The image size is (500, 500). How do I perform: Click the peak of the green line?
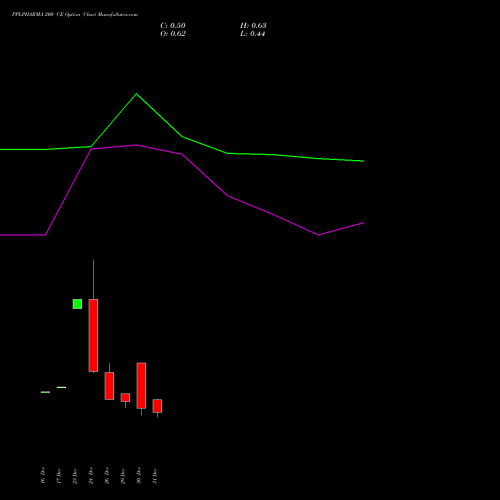tap(136, 94)
